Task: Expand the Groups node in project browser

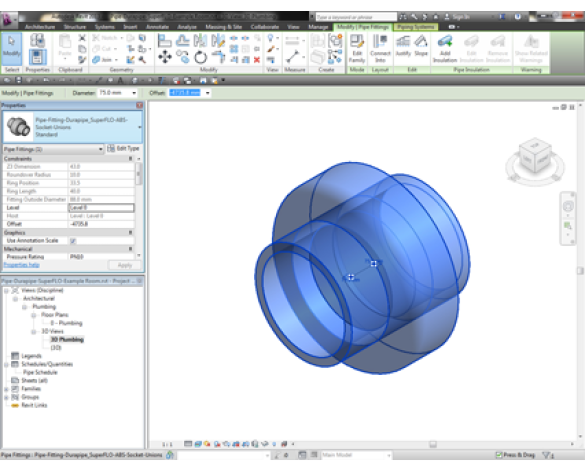Action: [6, 397]
